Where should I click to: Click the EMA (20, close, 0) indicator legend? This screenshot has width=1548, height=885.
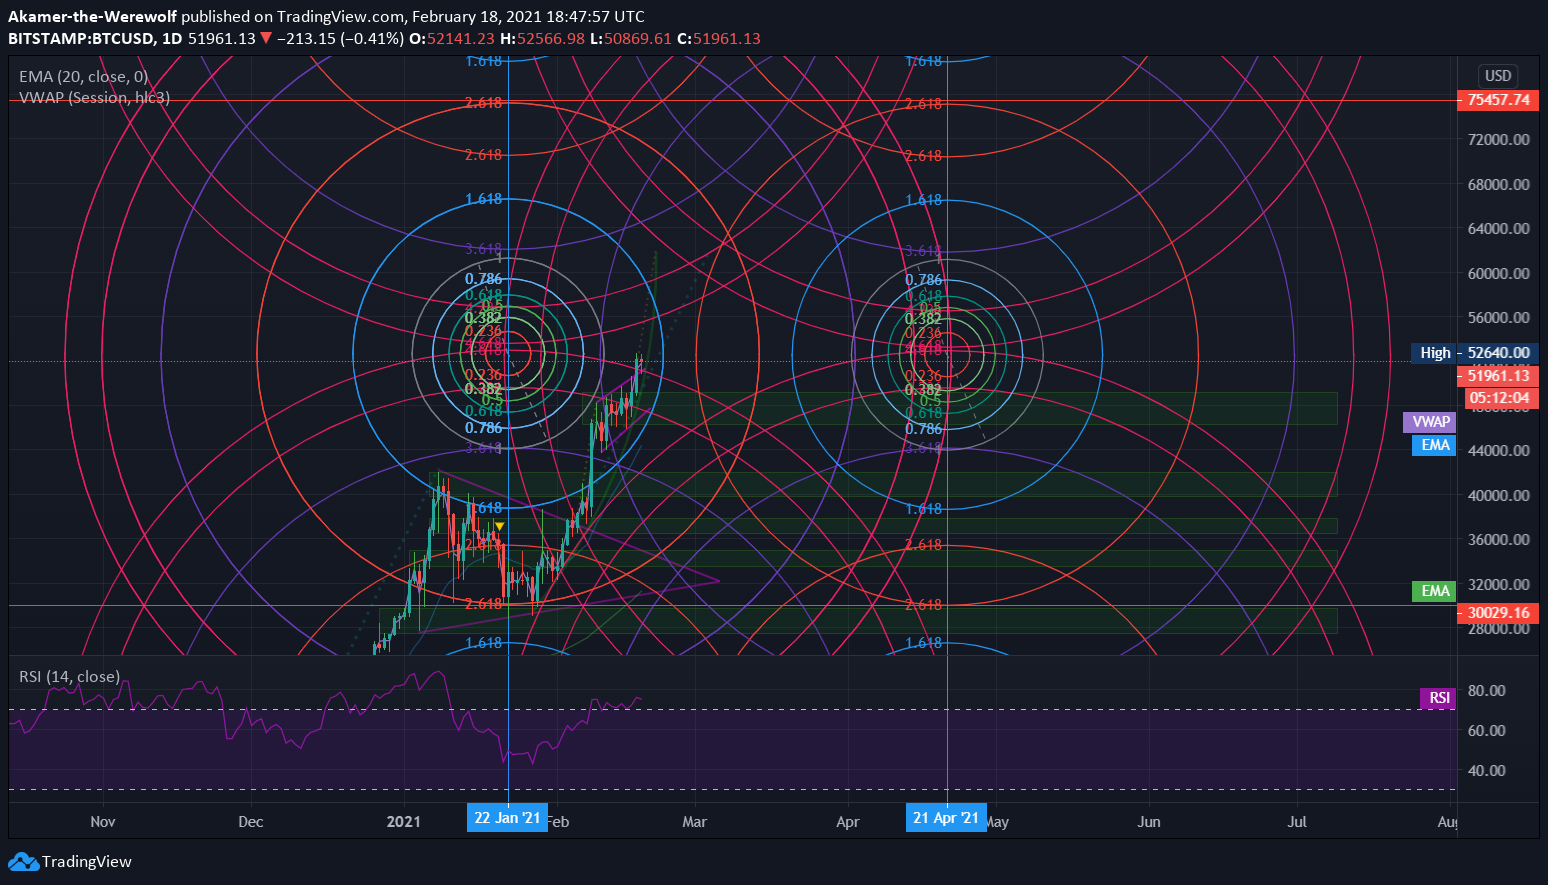[84, 76]
